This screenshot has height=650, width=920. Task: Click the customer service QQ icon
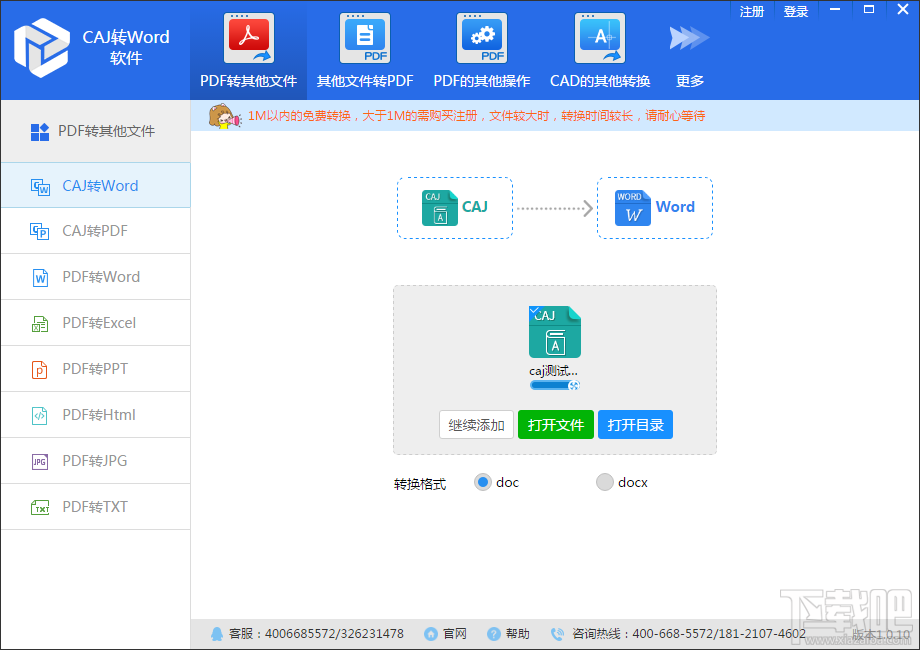217,634
